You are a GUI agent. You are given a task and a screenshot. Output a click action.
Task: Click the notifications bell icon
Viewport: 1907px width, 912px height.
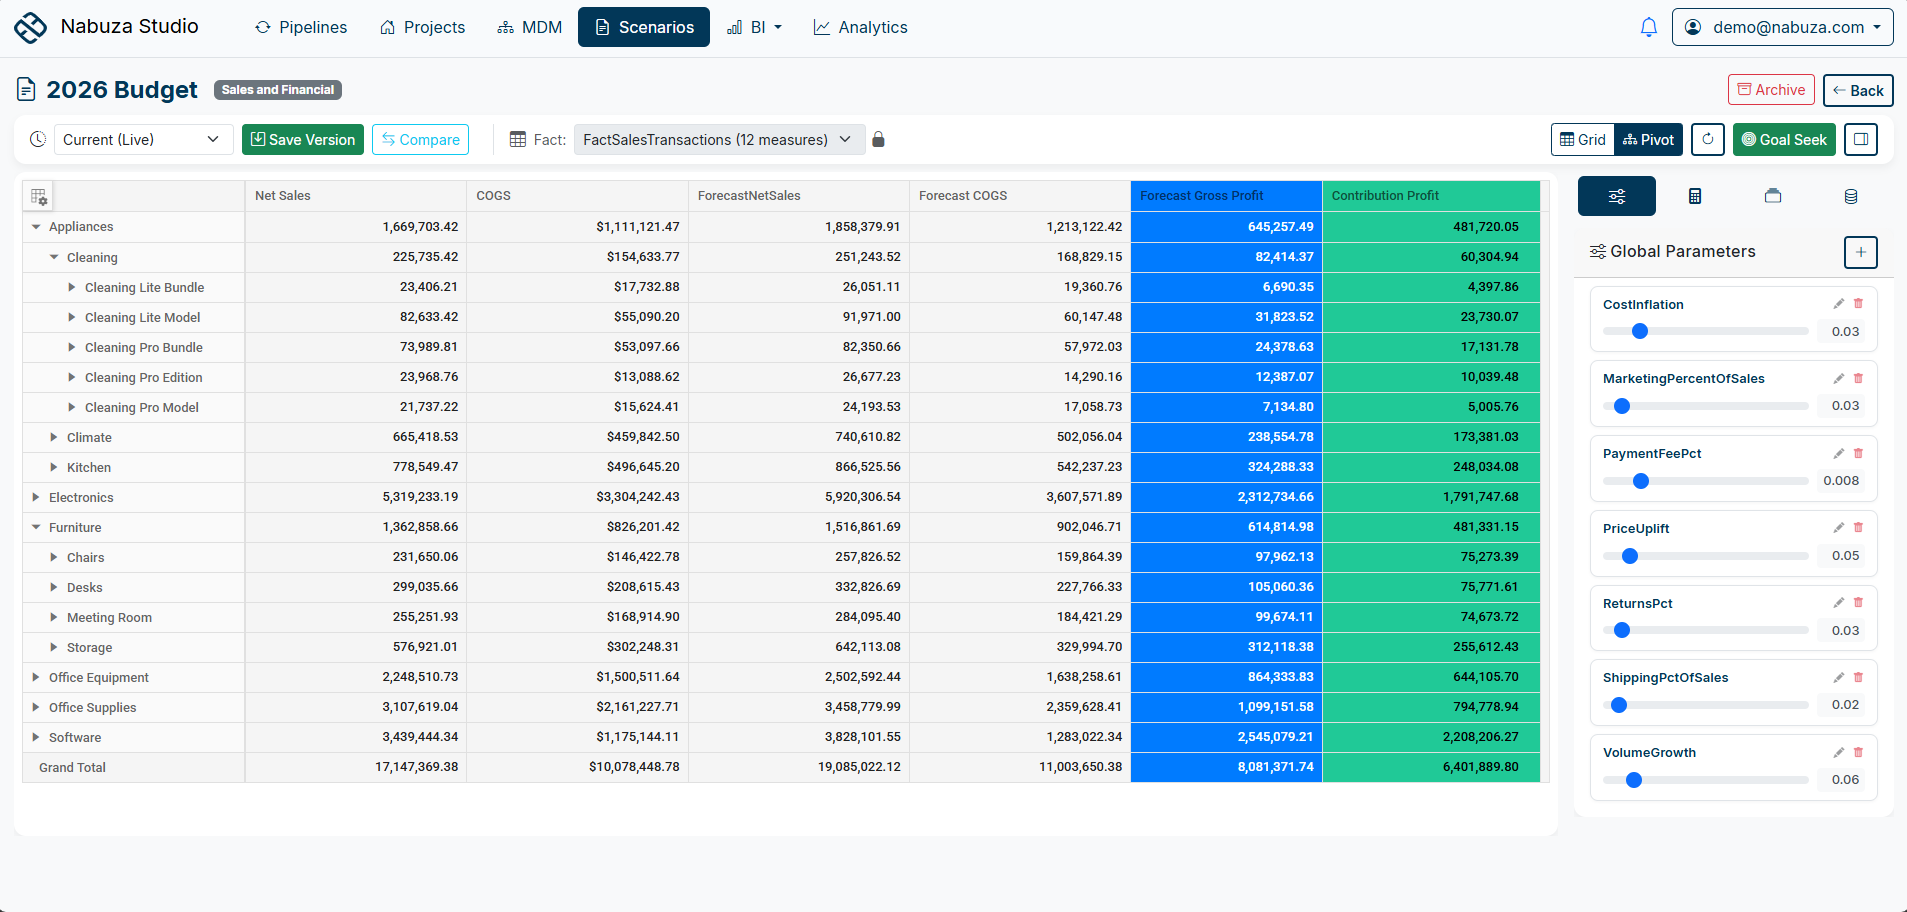pos(1649,27)
